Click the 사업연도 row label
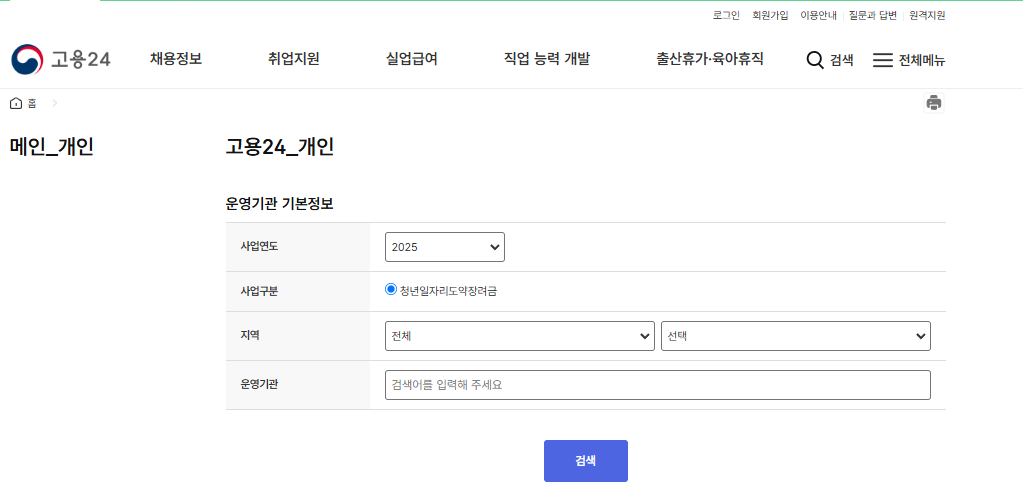Image resolution: width=1023 pixels, height=500 pixels. (259, 246)
